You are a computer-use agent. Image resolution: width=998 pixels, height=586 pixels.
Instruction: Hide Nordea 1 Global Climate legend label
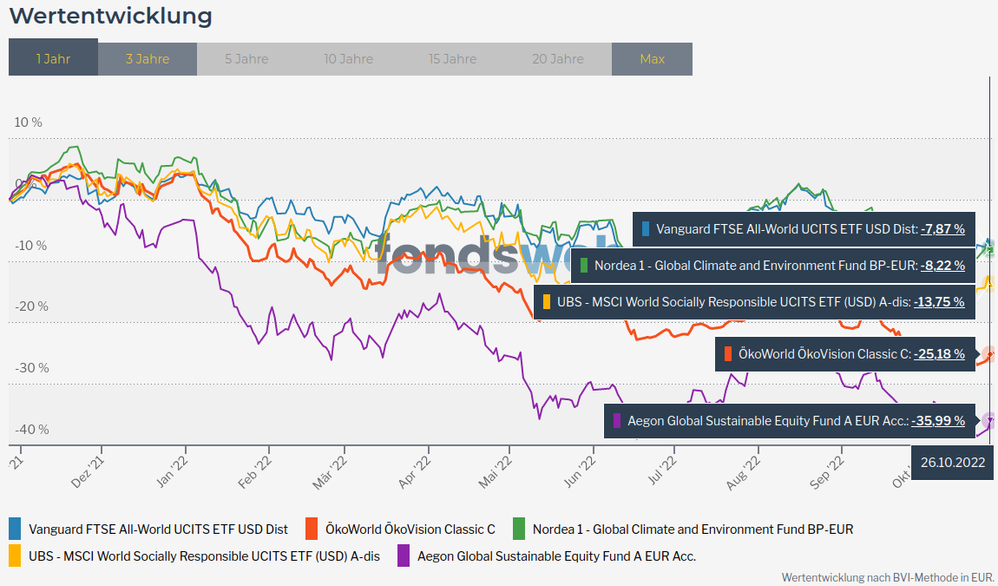[x=692, y=529]
